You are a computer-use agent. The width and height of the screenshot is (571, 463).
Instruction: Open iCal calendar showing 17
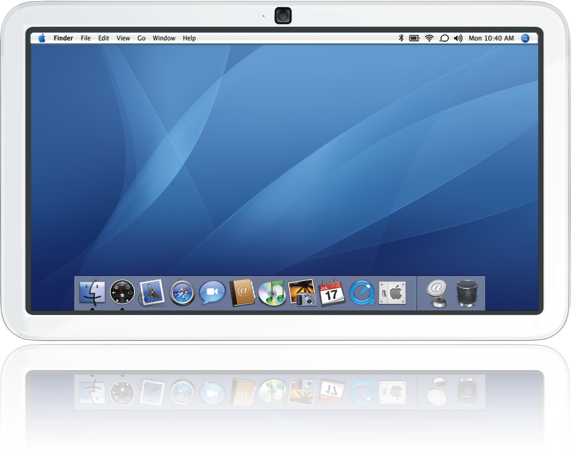pyautogui.click(x=331, y=293)
